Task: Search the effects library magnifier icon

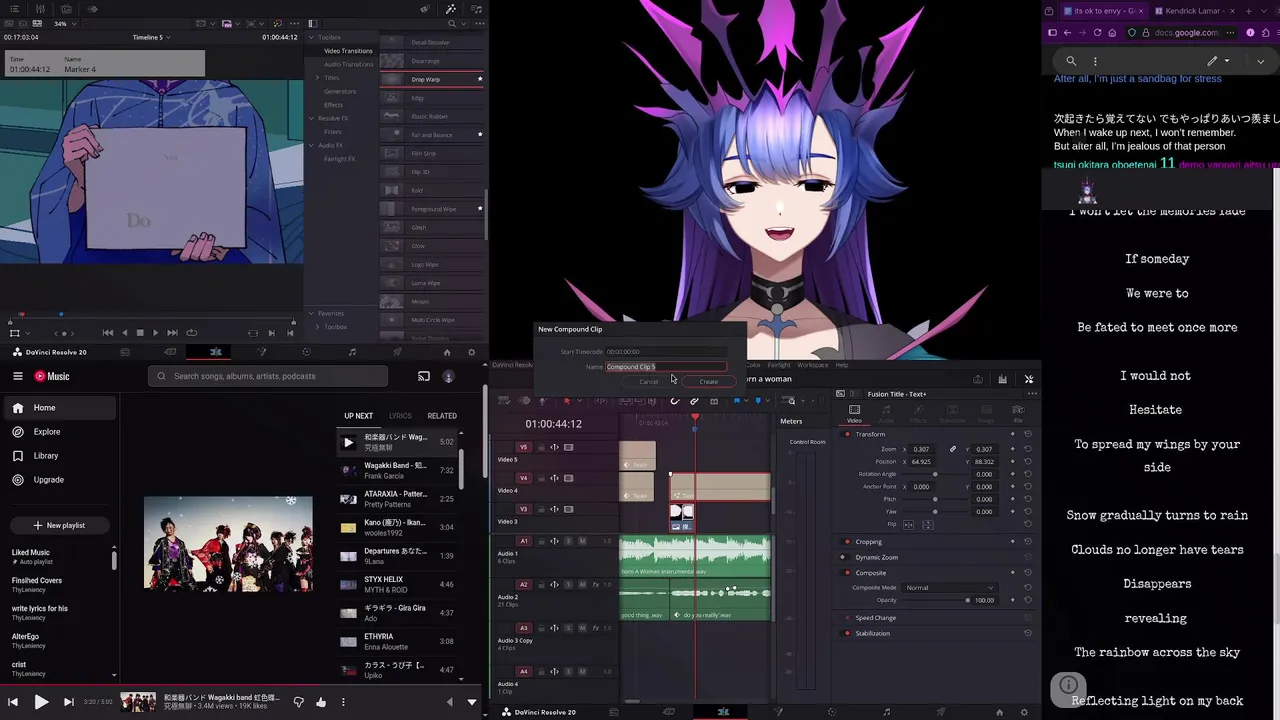Action: [451, 23]
